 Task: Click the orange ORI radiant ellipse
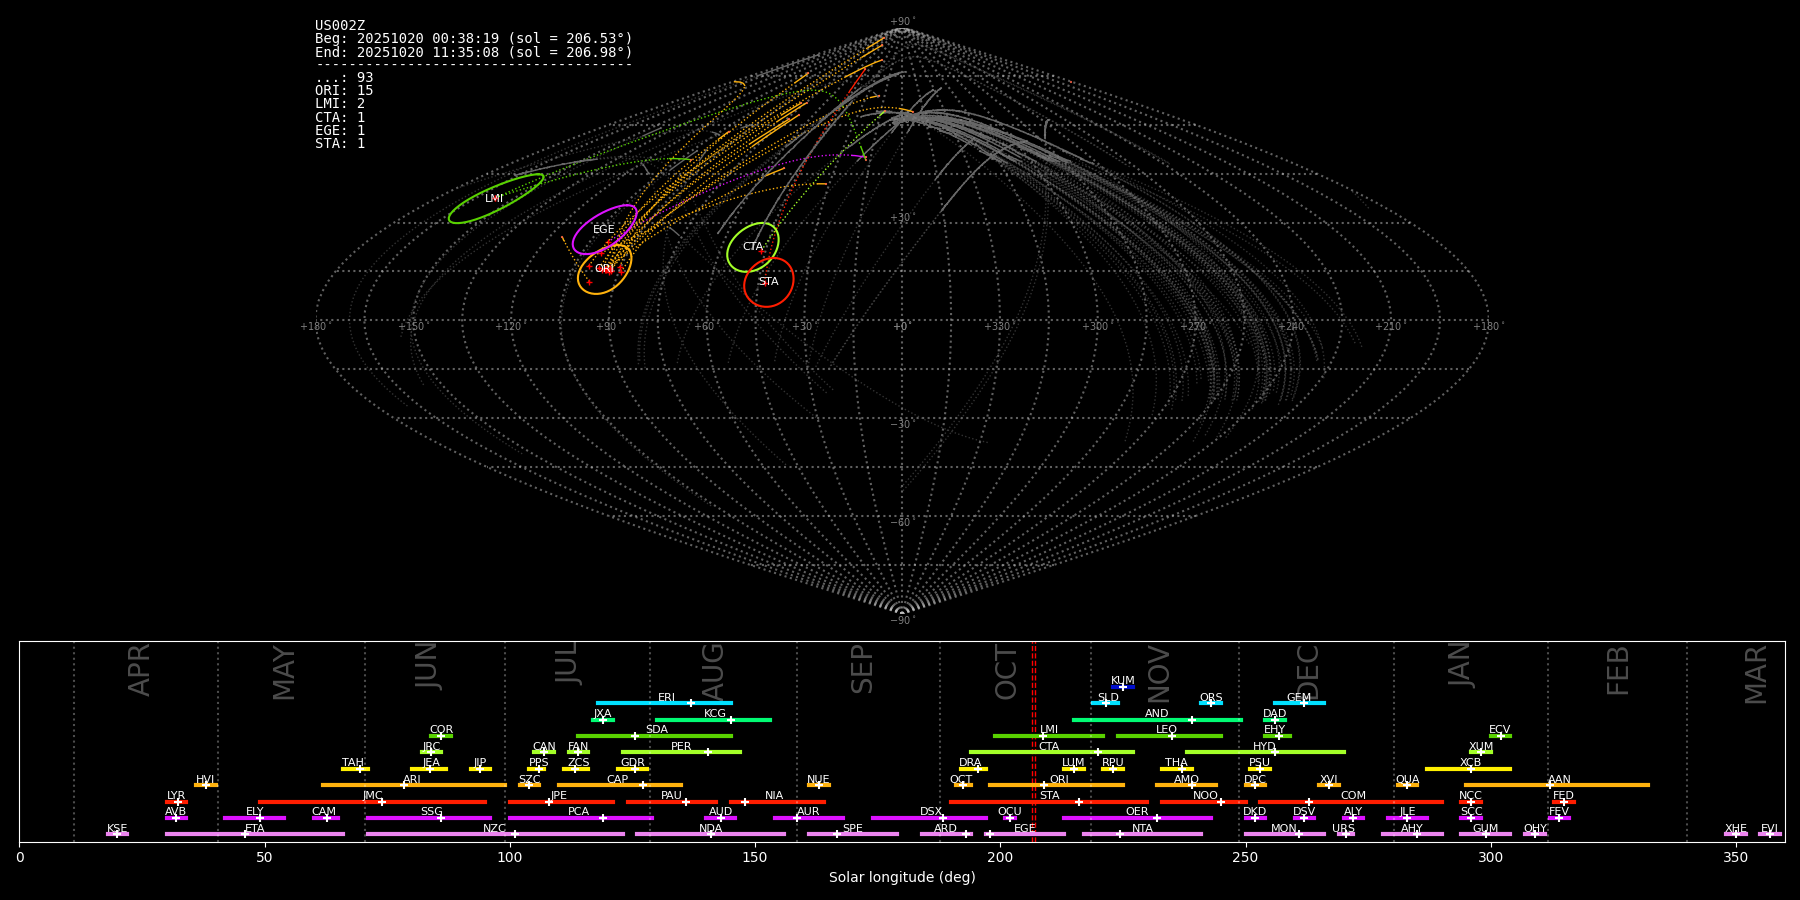coord(604,269)
